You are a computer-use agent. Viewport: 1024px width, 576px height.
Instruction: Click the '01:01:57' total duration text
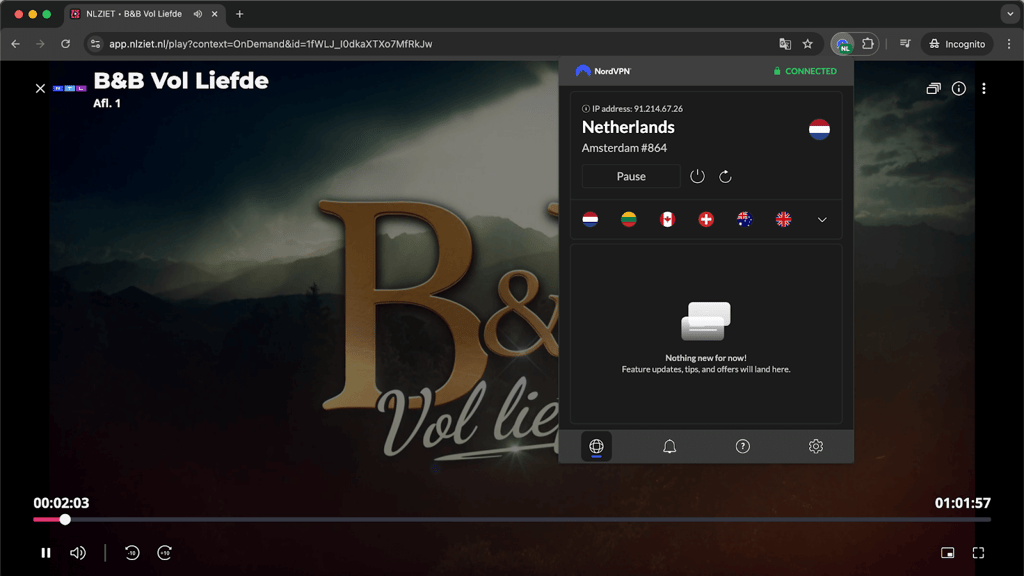click(x=963, y=503)
